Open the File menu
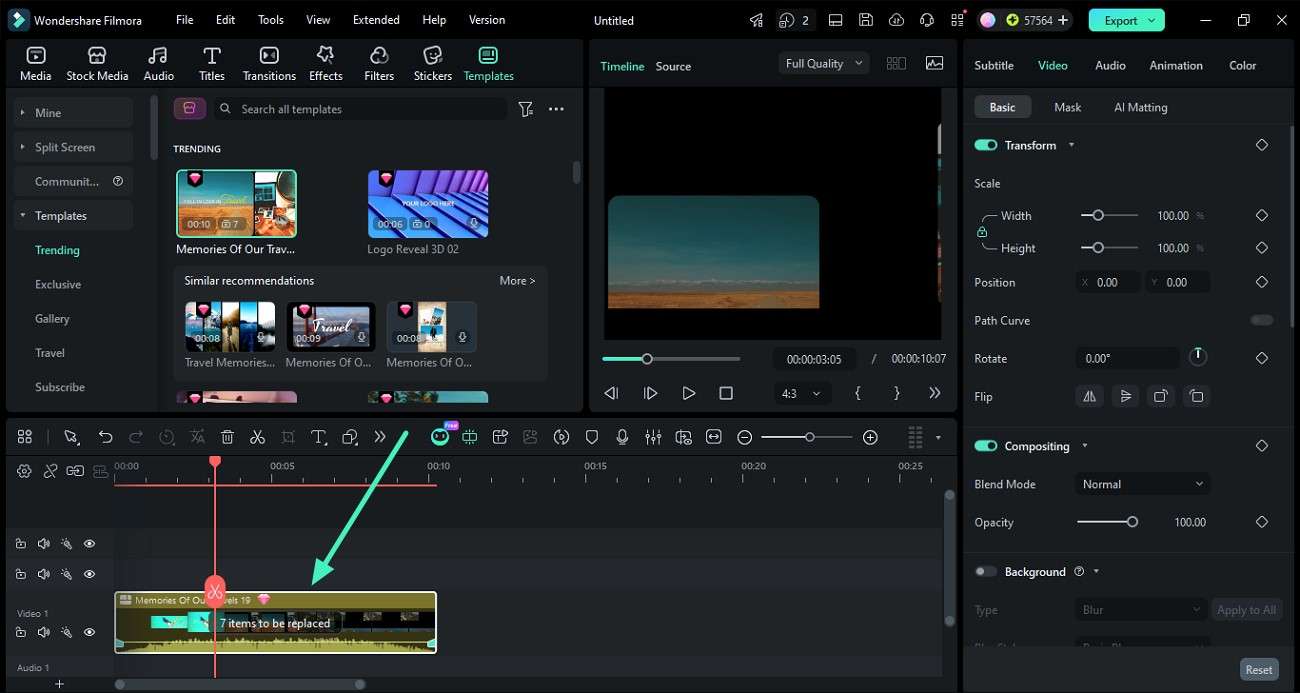This screenshot has height=693, width=1300. point(185,20)
